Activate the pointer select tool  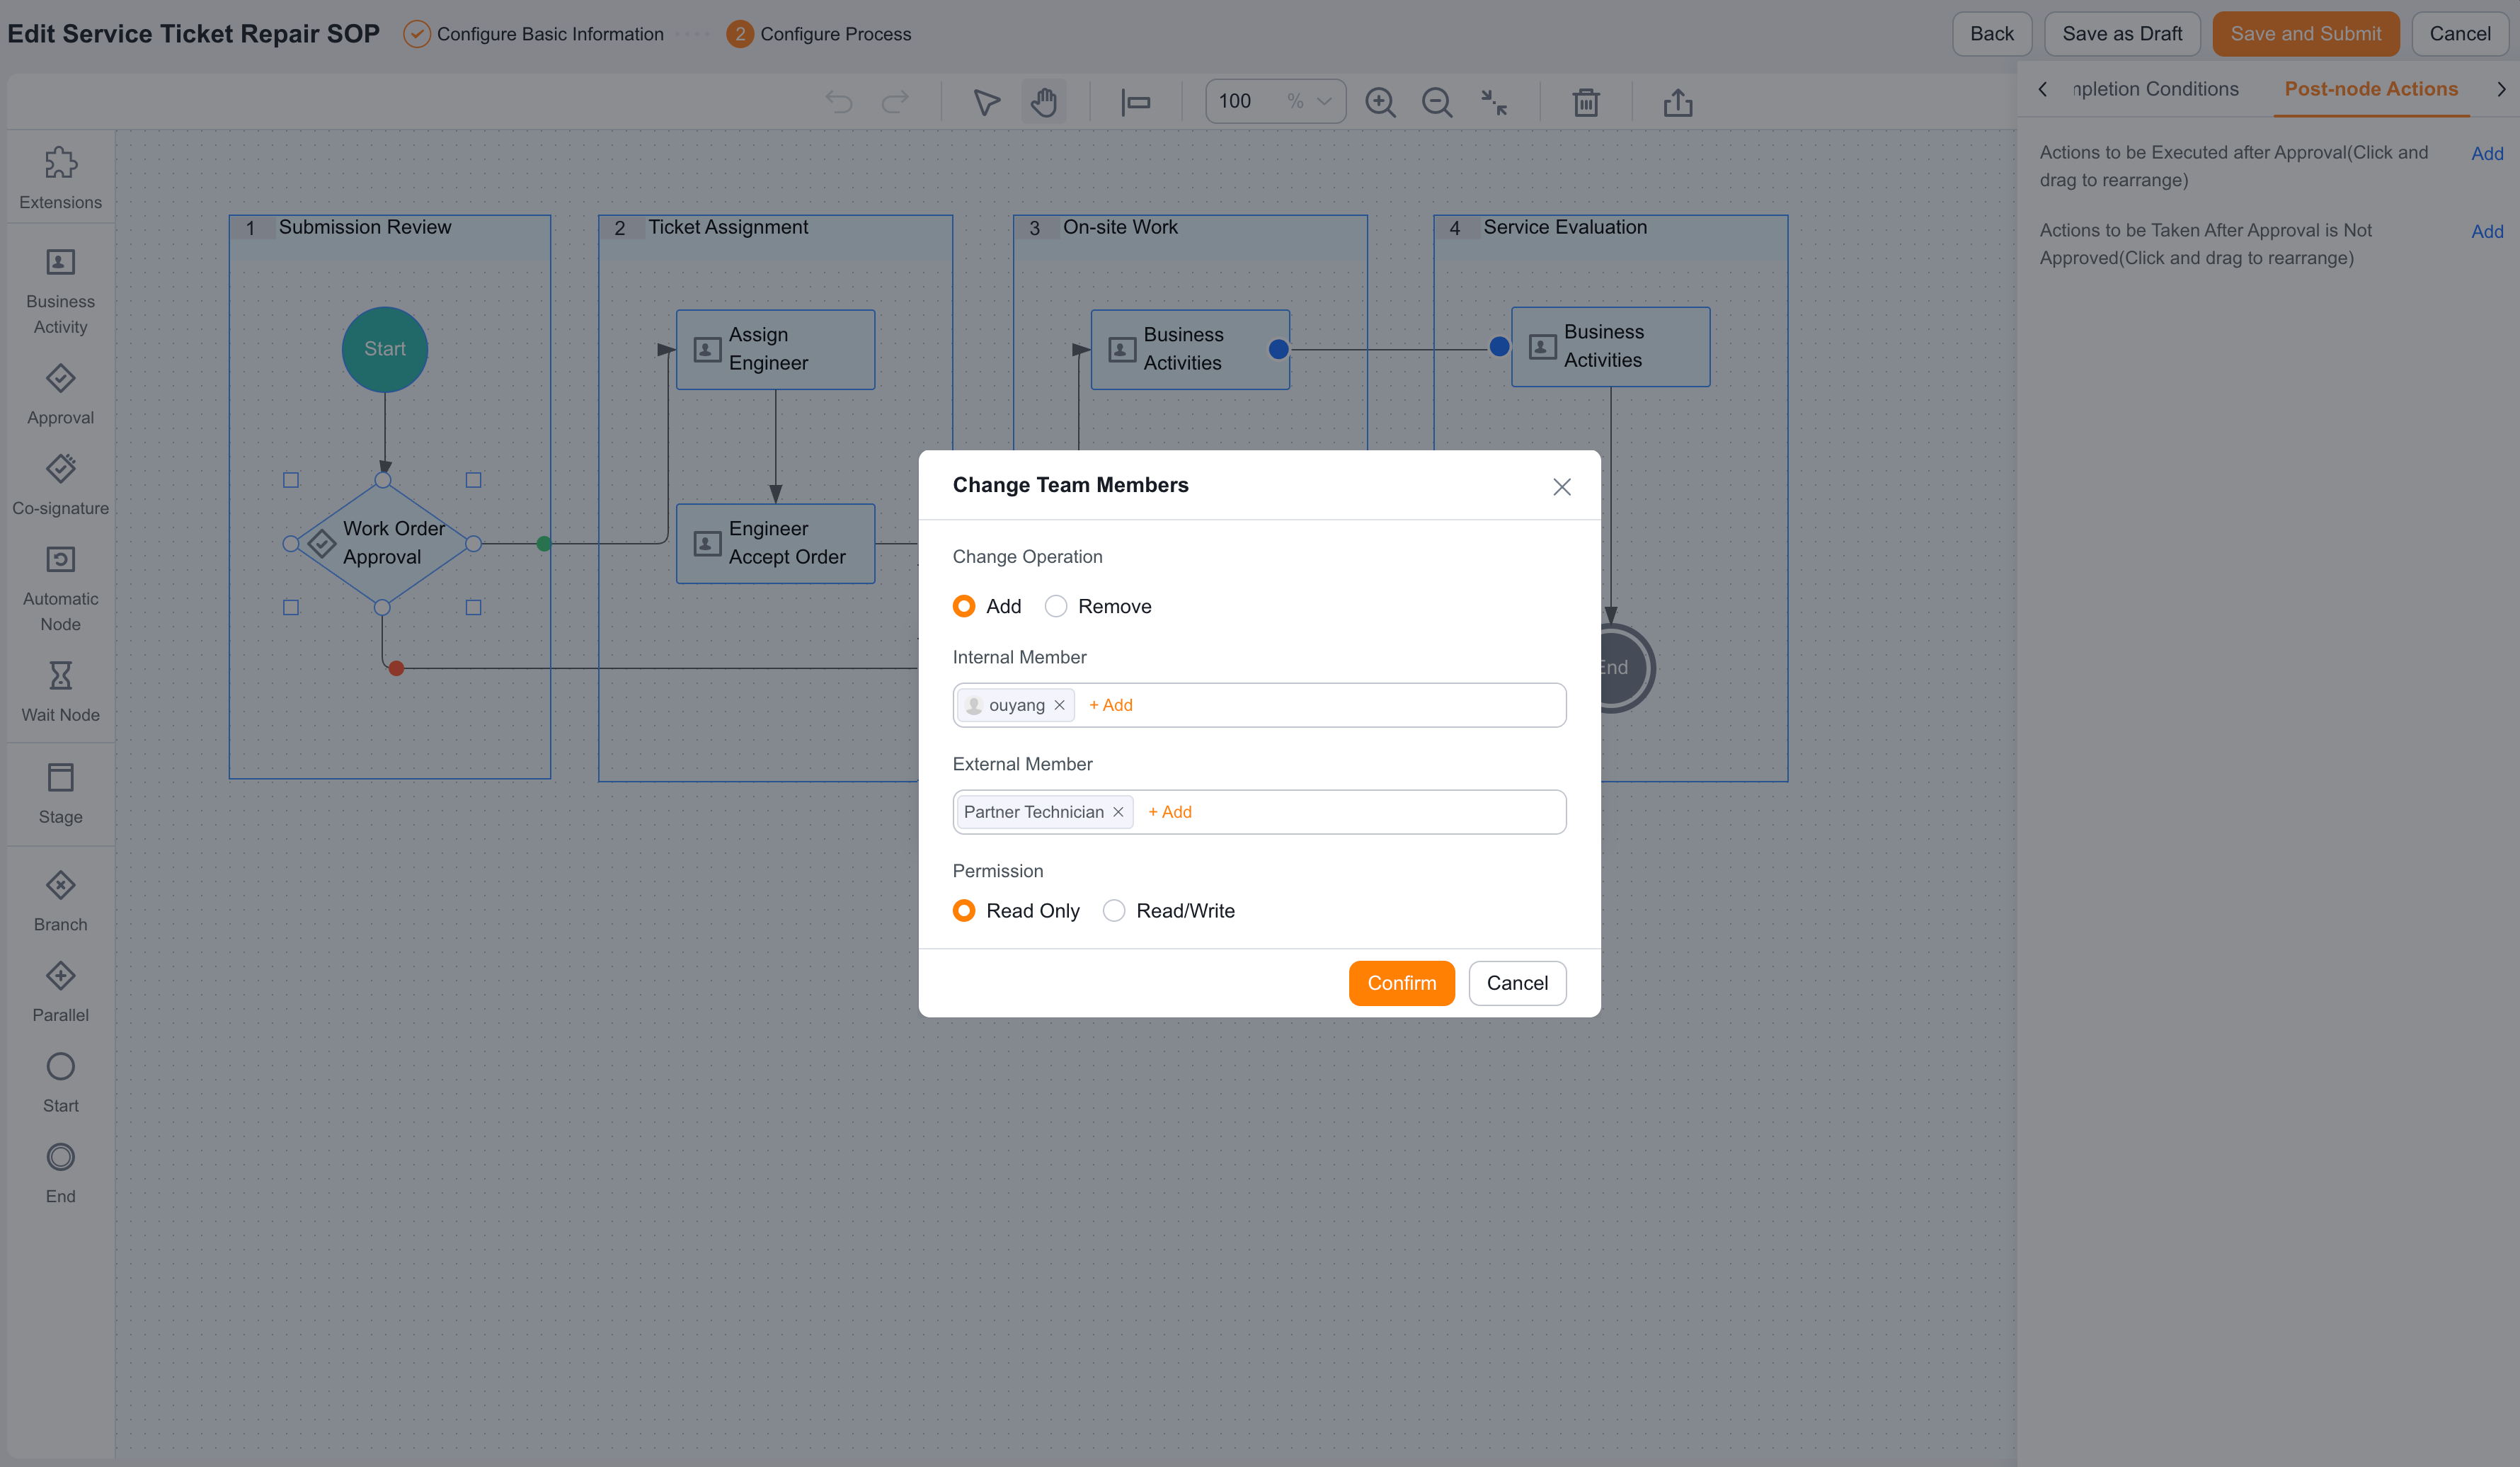pos(986,102)
